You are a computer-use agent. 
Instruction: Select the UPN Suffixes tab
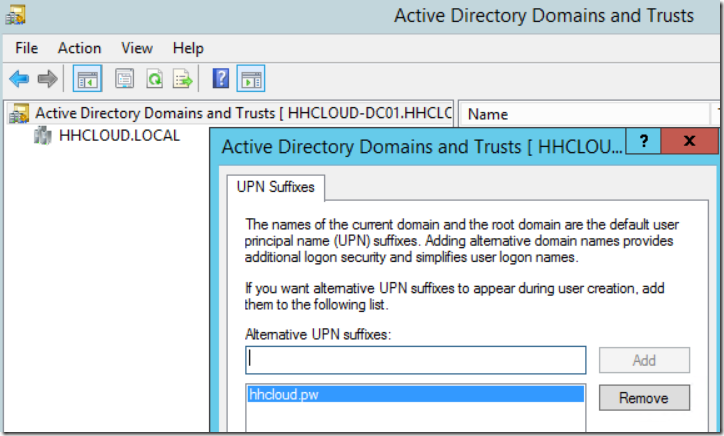(276, 187)
